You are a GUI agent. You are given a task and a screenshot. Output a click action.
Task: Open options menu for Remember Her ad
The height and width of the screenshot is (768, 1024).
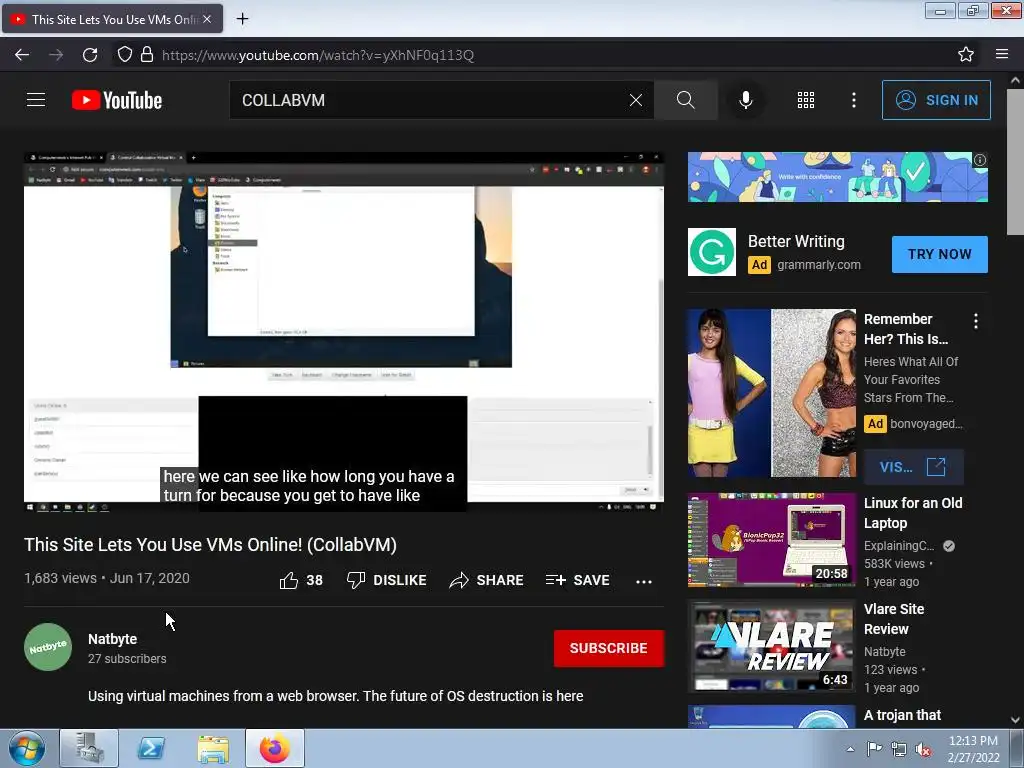976,321
